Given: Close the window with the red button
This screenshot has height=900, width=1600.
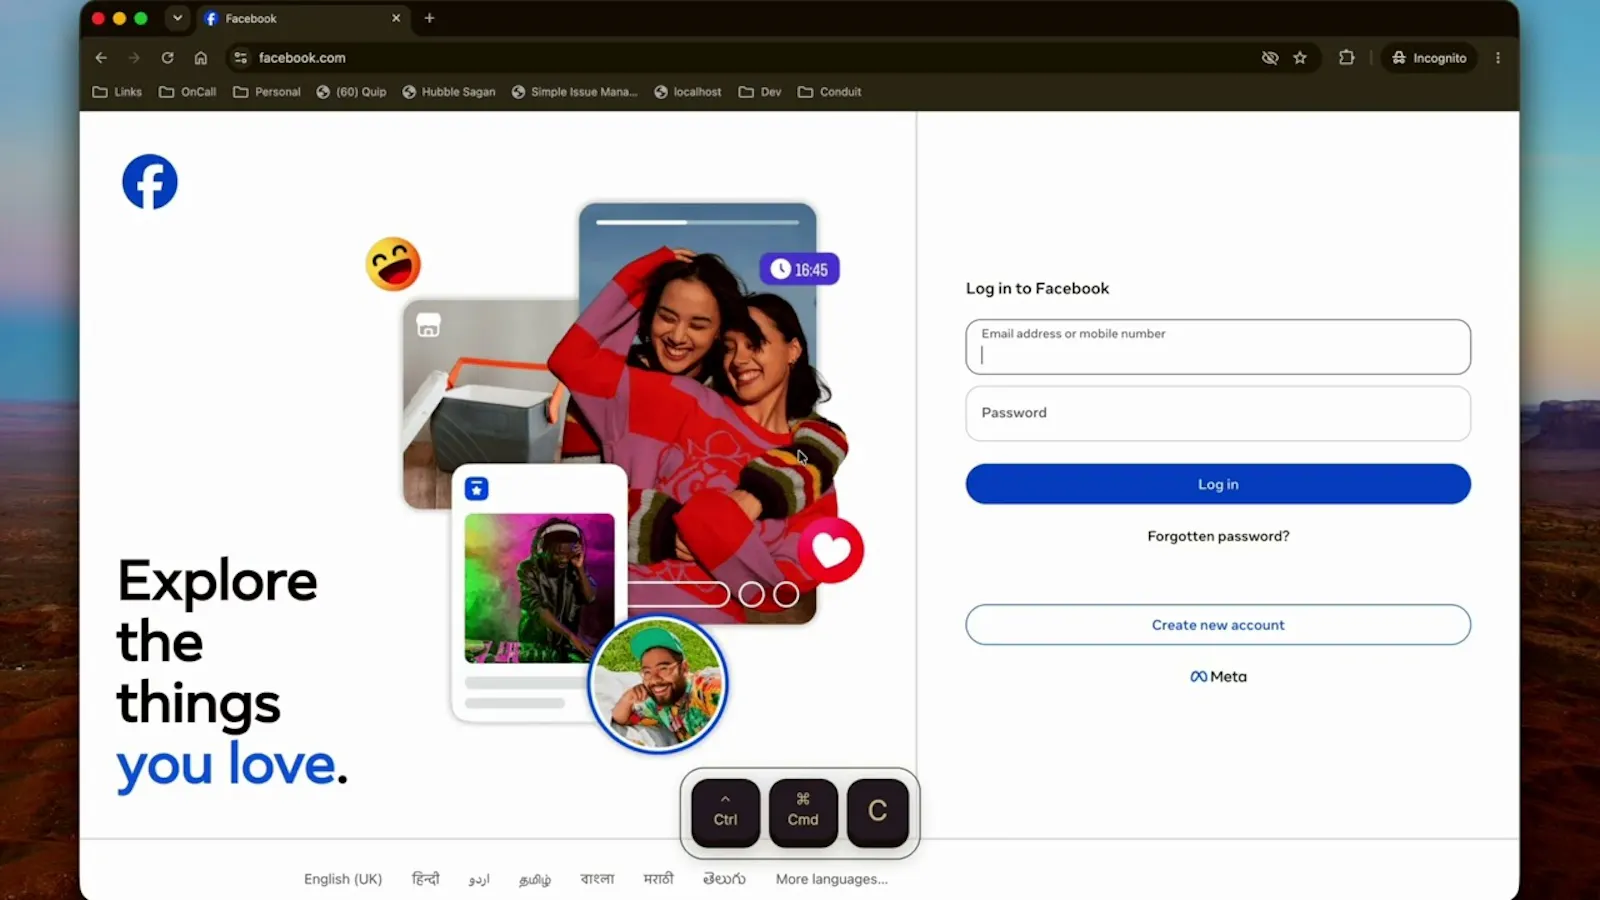Looking at the screenshot, I should pos(98,18).
